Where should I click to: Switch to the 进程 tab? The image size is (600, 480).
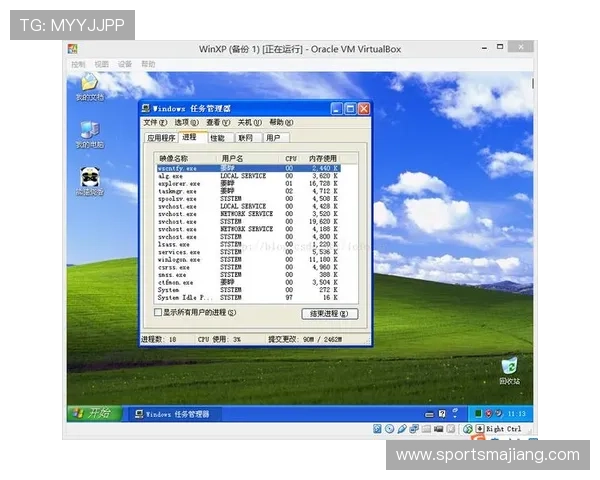click(x=192, y=137)
